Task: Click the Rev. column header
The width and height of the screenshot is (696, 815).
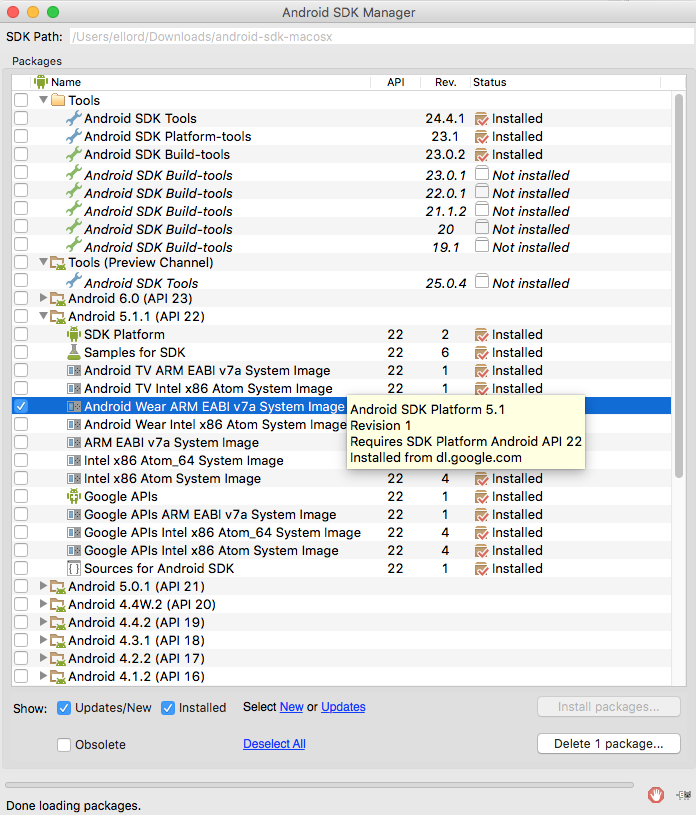Action: pyautogui.click(x=445, y=82)
